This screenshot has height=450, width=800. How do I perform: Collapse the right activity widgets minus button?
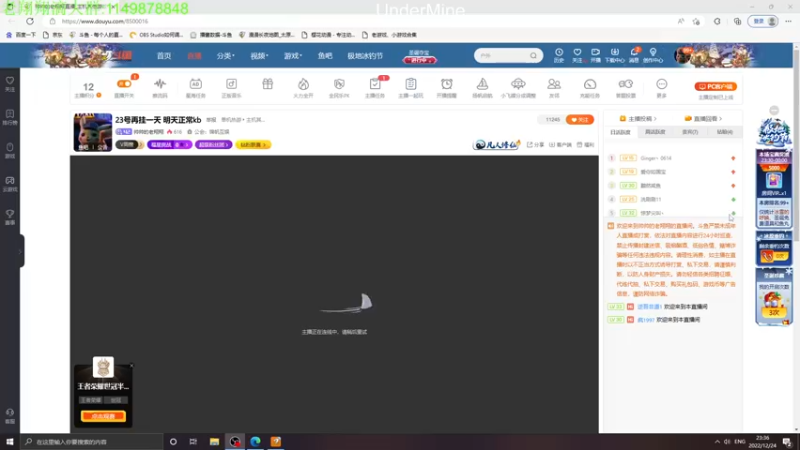coord(774,111)
